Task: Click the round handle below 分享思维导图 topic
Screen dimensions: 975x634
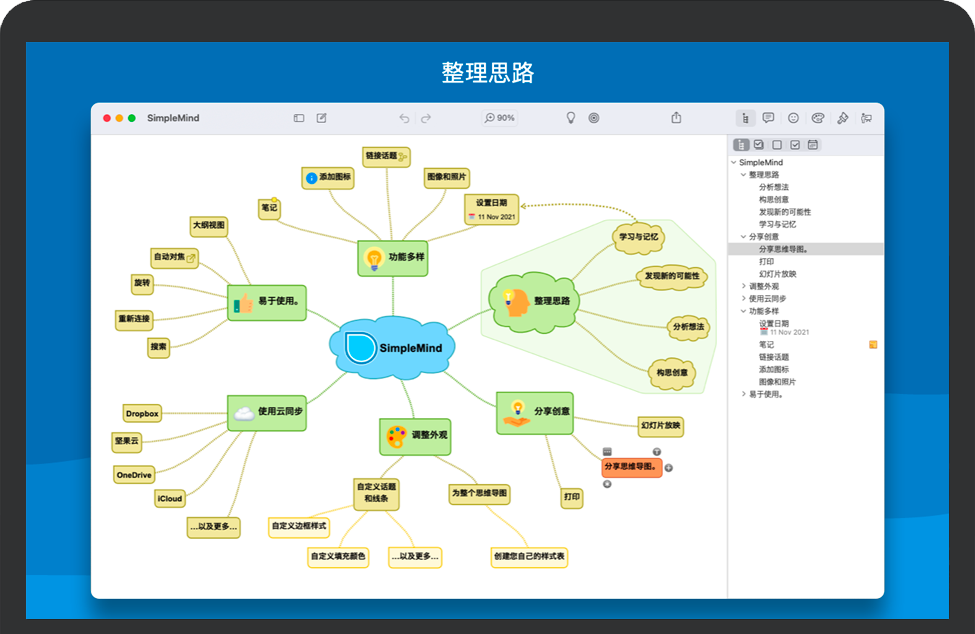Action: tap(608, 484)
